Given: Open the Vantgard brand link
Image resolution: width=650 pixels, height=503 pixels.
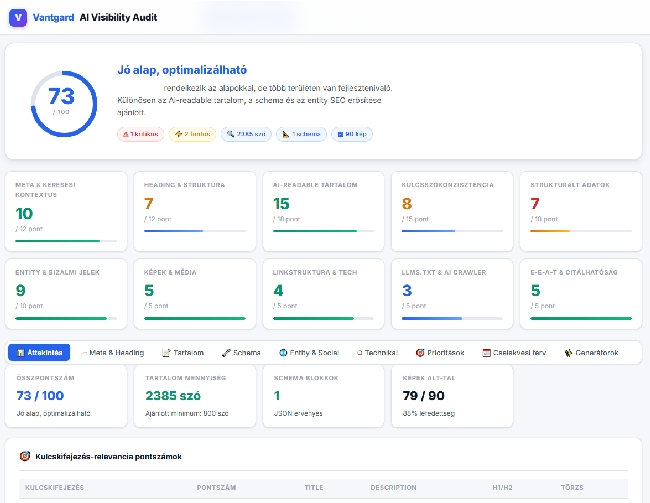Looking at the screenshot, I should [53, 17].
